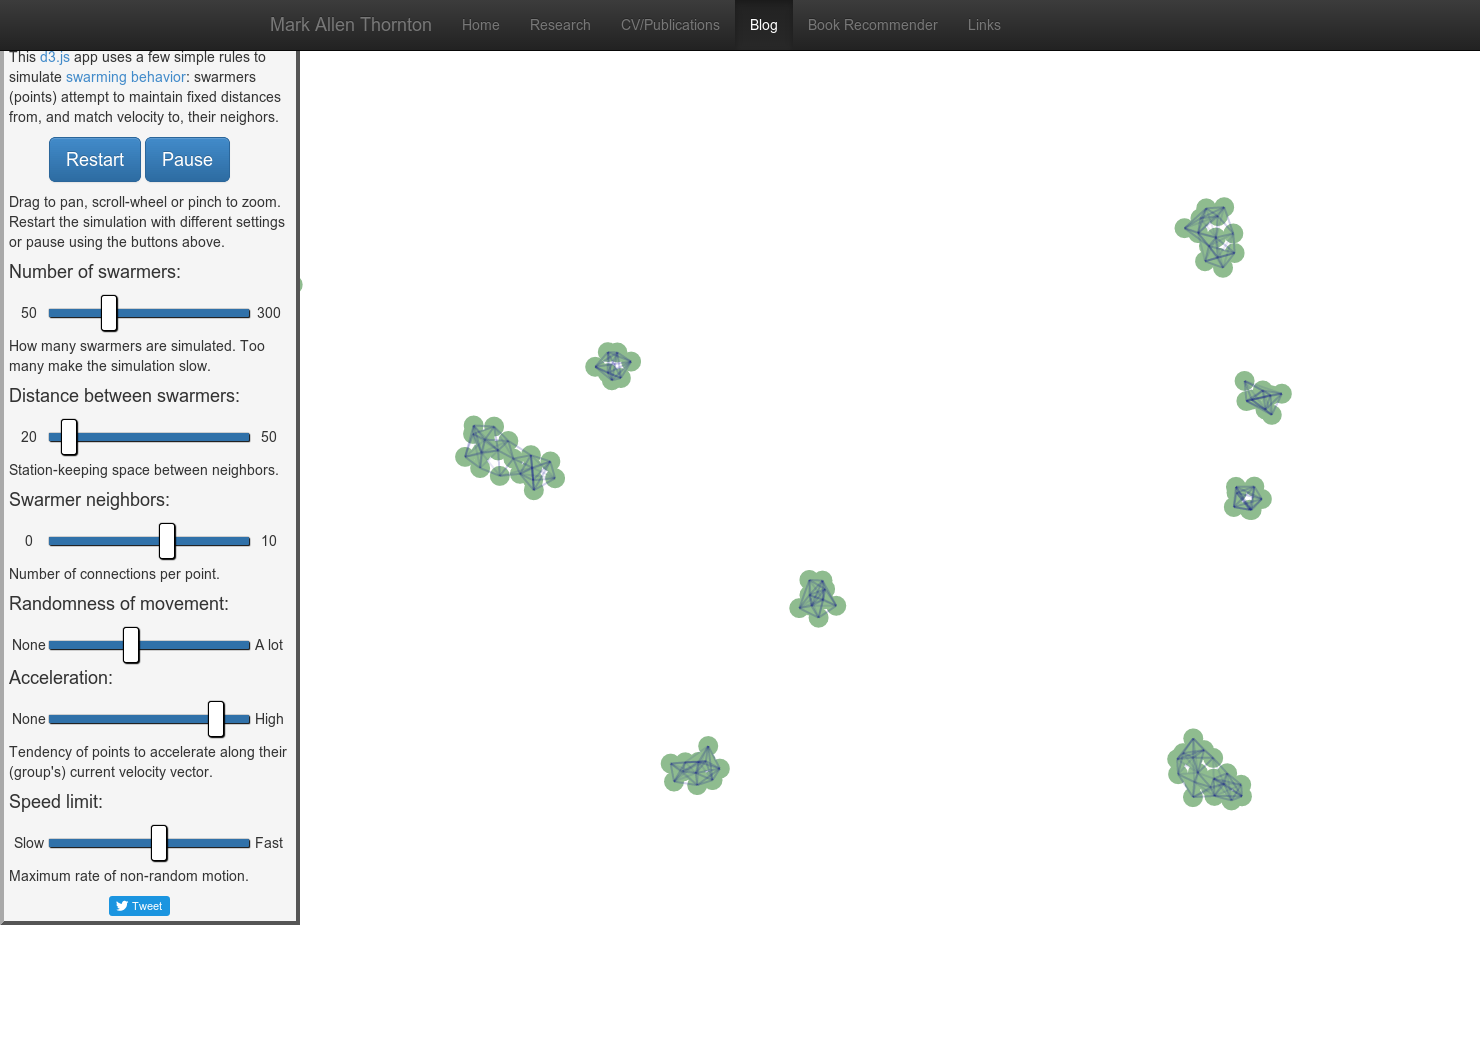Pause the swarm simulation
Viewport: 1480px width, 1037px height.
coord(187,159)
